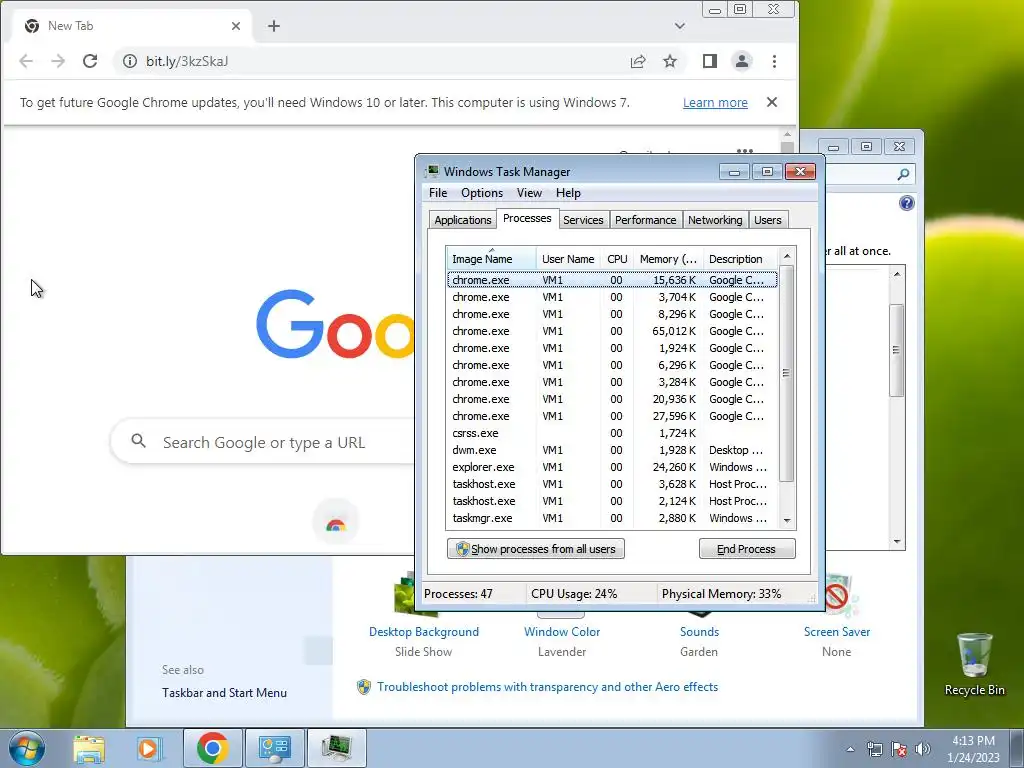This screenshot has width=1024, height=768.
Task: Open Screen Saver in Personalization window
Action: (x=837, y=632)
